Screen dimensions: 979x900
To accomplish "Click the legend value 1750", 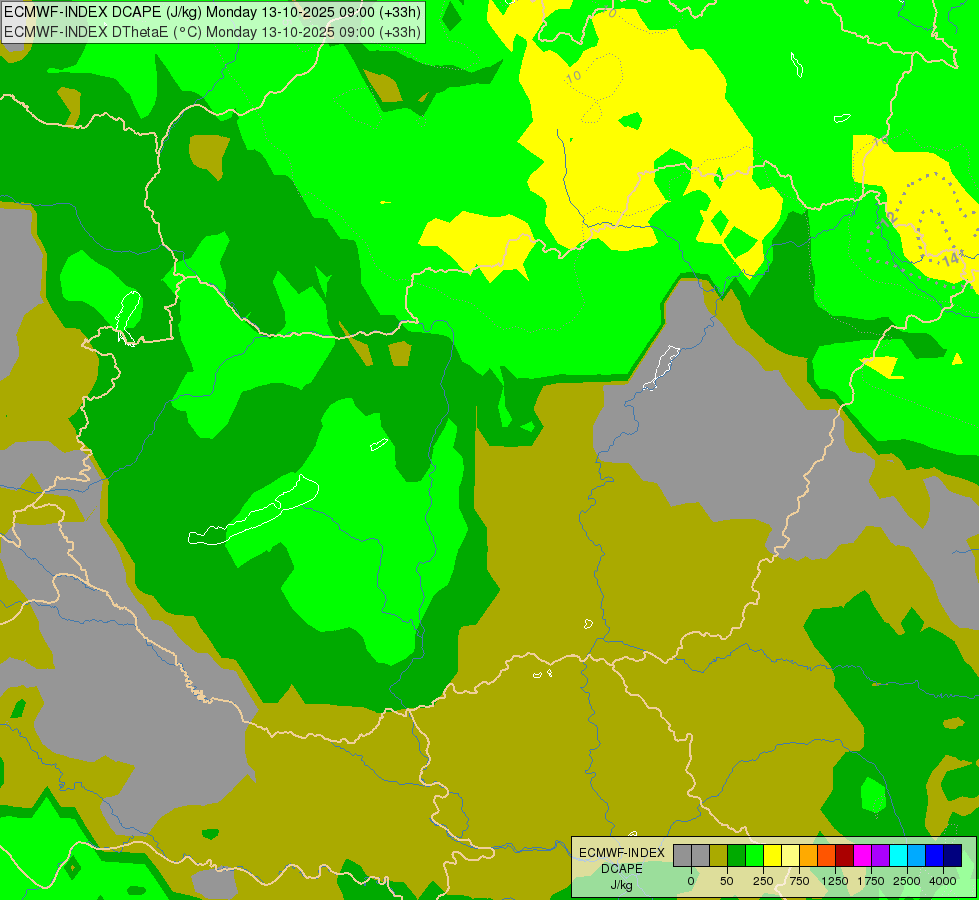I will [x=871, y=881].
